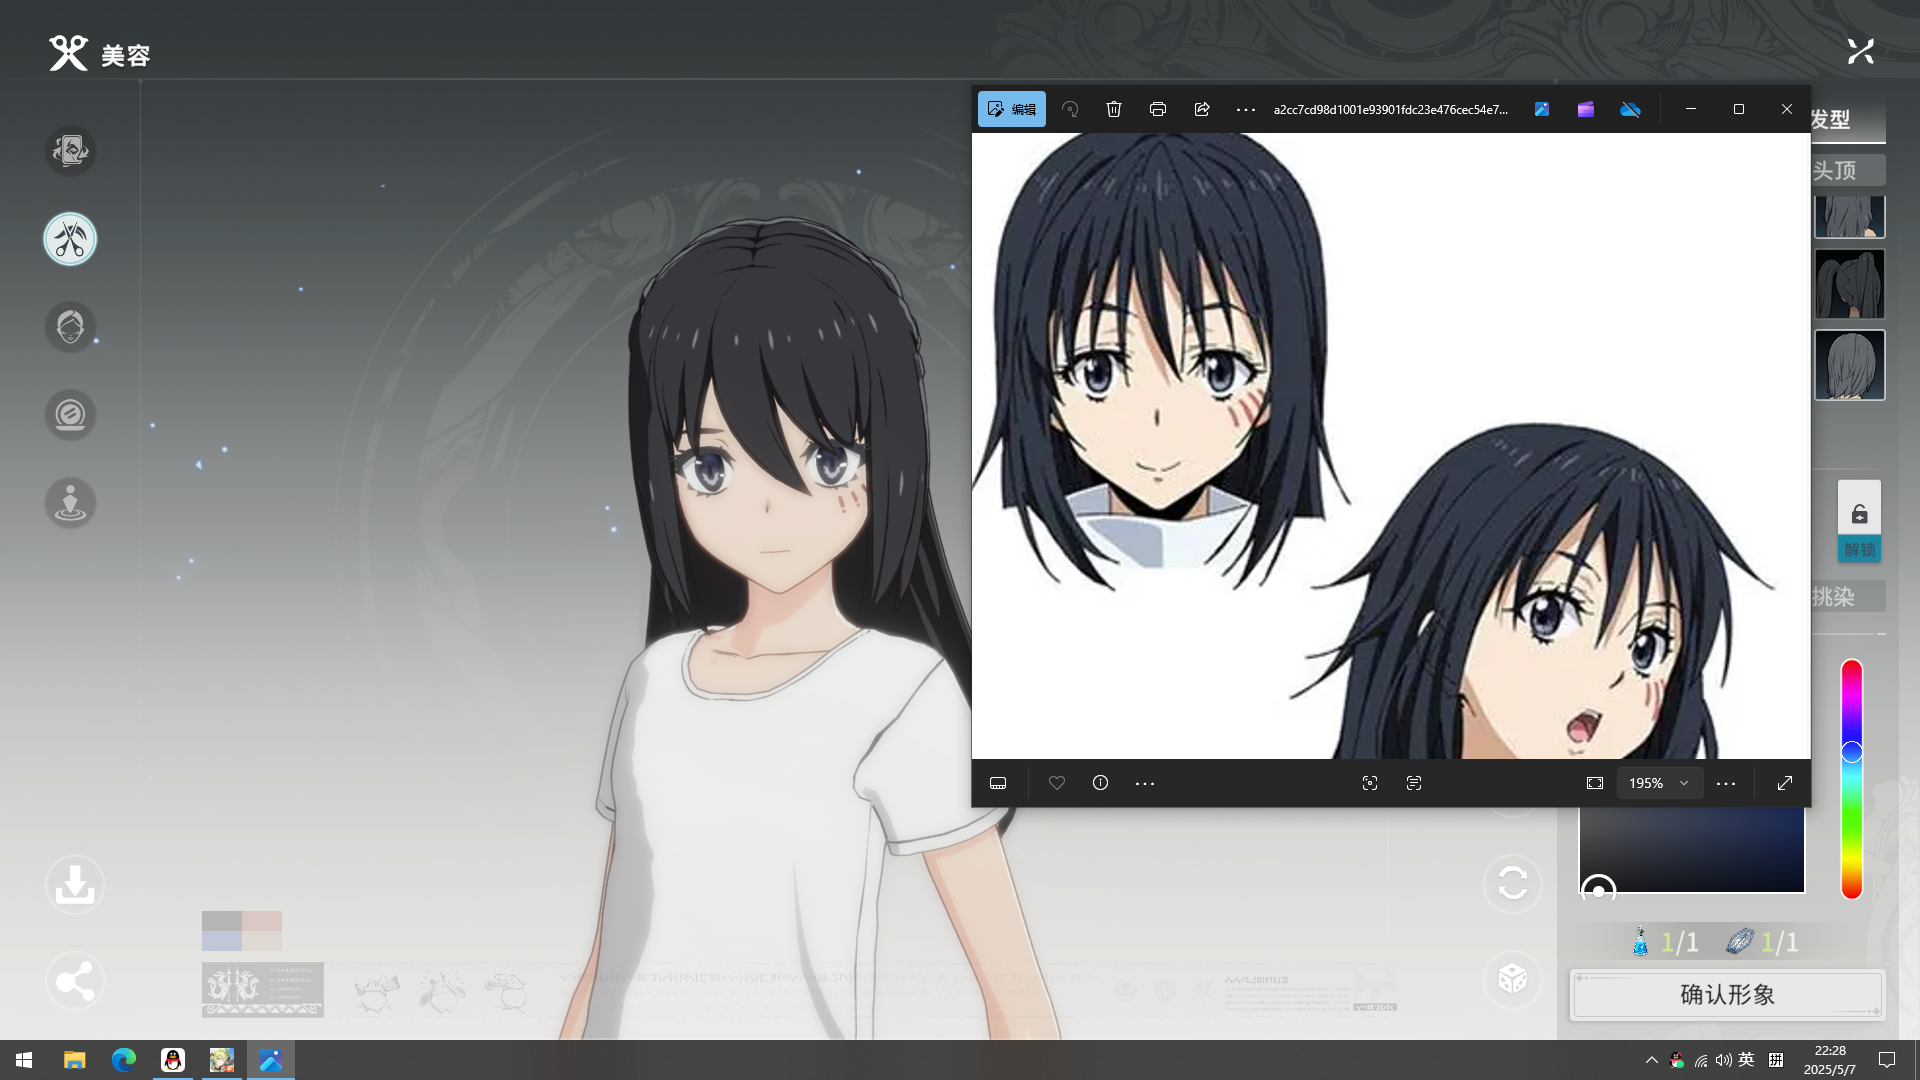The width and height of the screenshot is (1920, 1080).
Task: Open Clipchamp icon in Photos title bar
Action: point(1586,109)
